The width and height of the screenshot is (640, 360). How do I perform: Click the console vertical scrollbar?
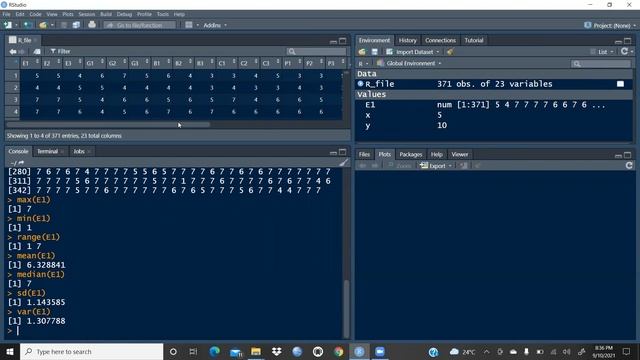(x=346, y=309)
